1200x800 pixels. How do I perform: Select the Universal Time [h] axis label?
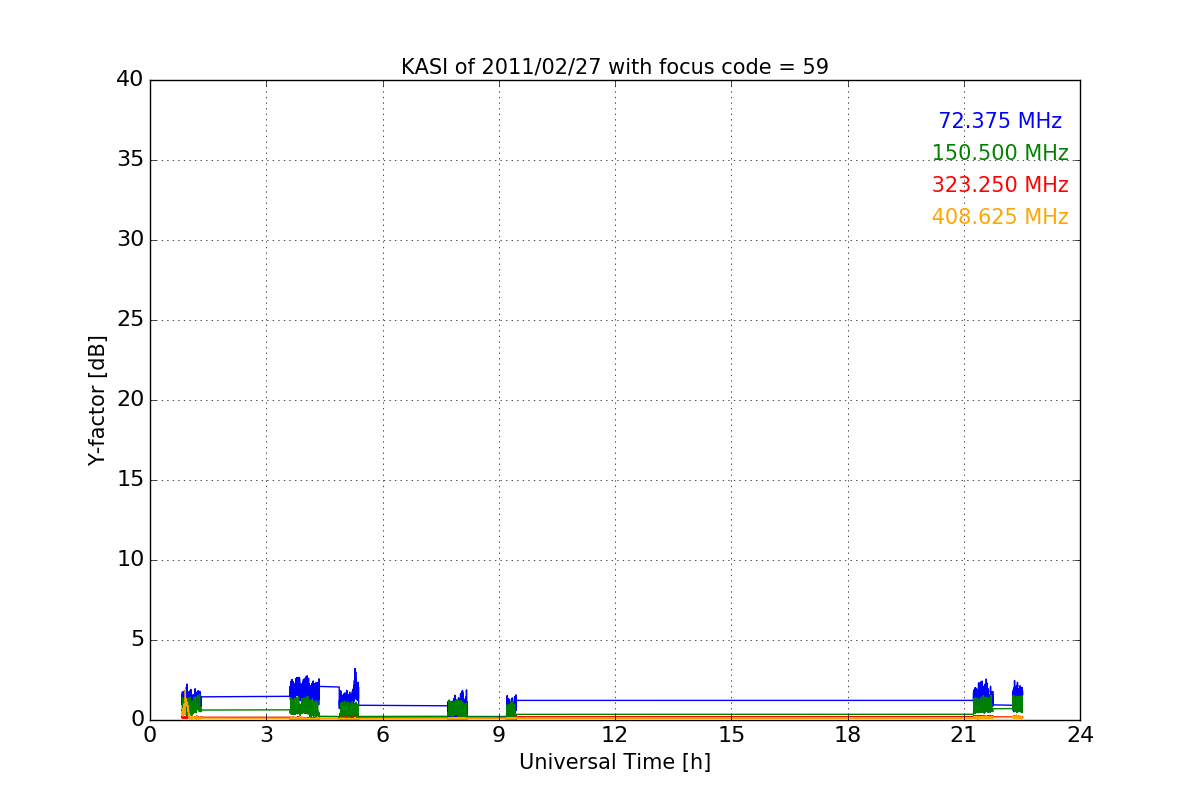pyautogui.click(x=614, y=762)
